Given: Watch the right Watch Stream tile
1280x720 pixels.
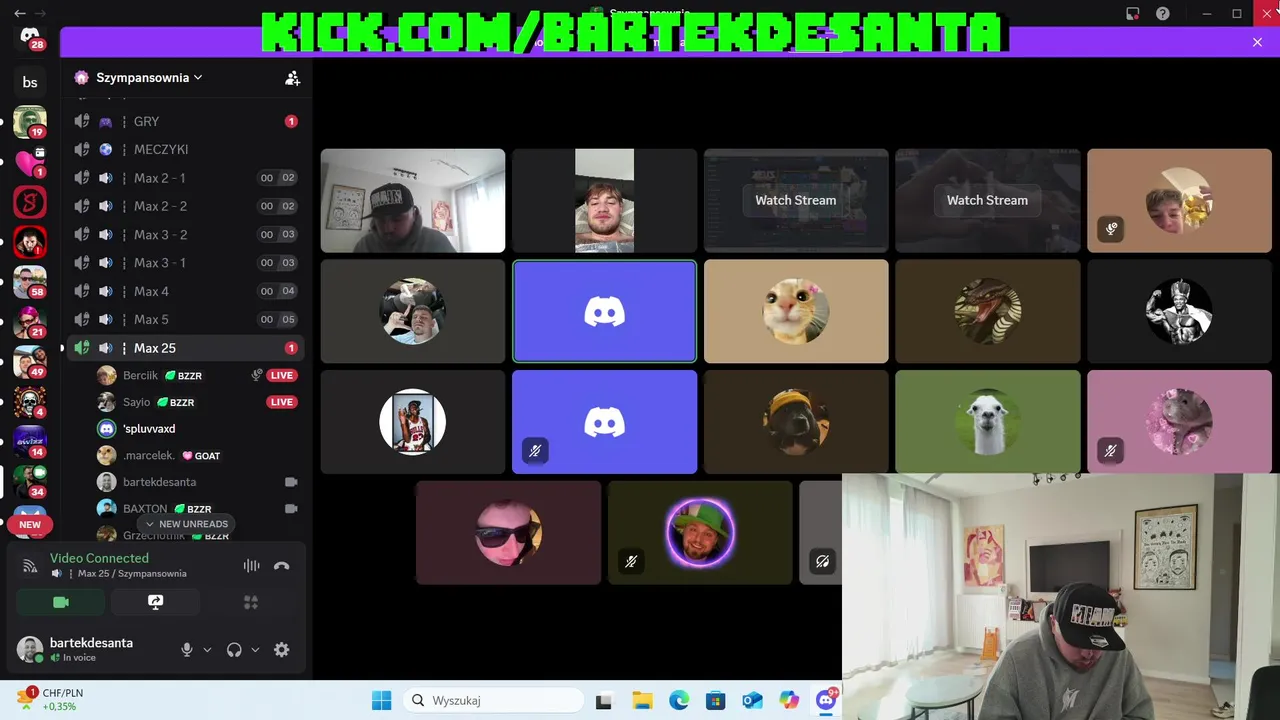Looking at the screenshot, I should pos(987,200).
